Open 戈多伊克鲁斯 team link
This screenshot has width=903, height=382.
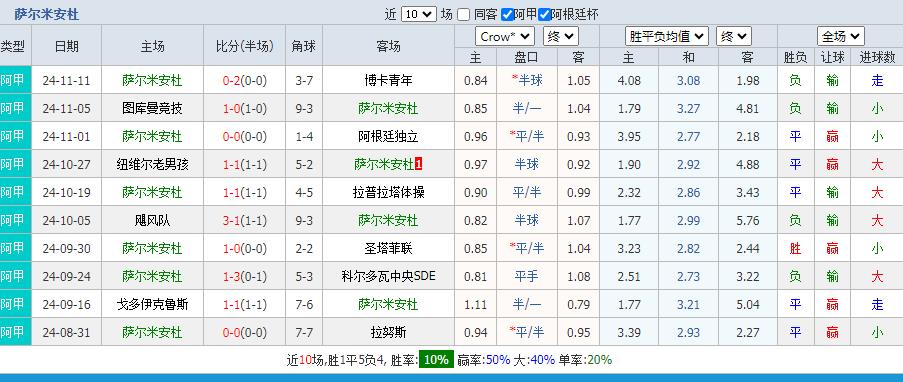[152, 304]
